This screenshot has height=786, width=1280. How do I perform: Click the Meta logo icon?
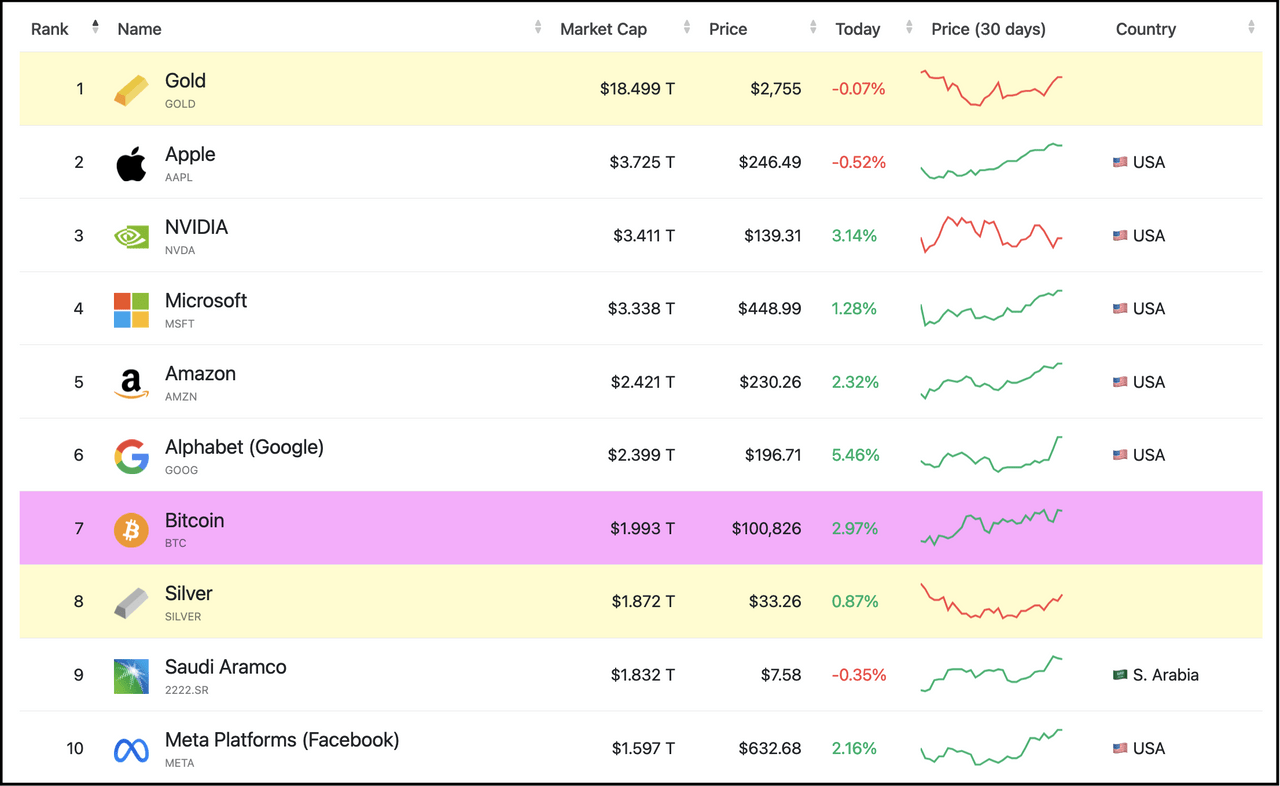pos(131,749)
